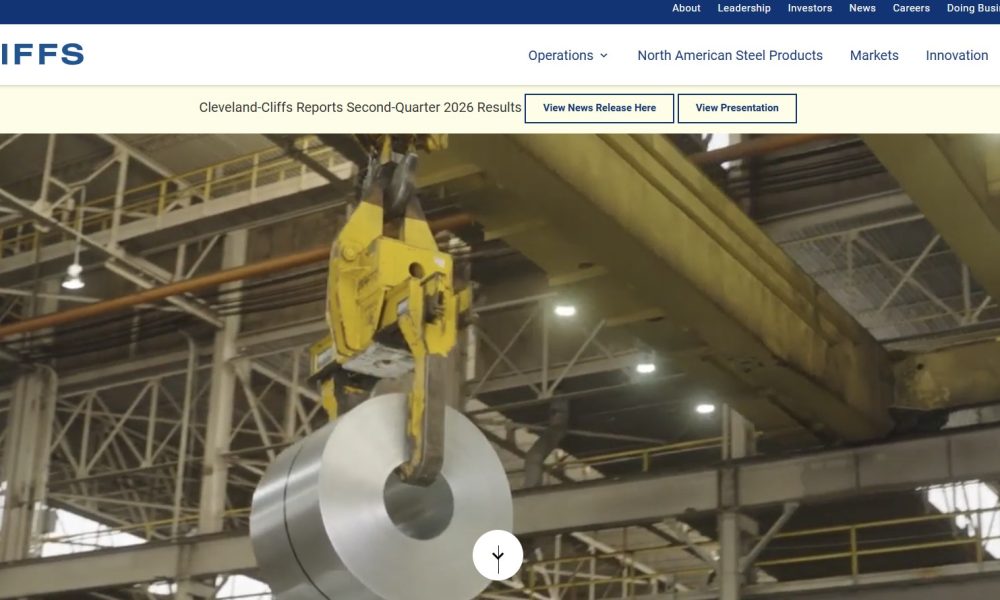Visit the Careers page
The width and height of the screenshot is (1000, 600).
click(x=911, y=8)
